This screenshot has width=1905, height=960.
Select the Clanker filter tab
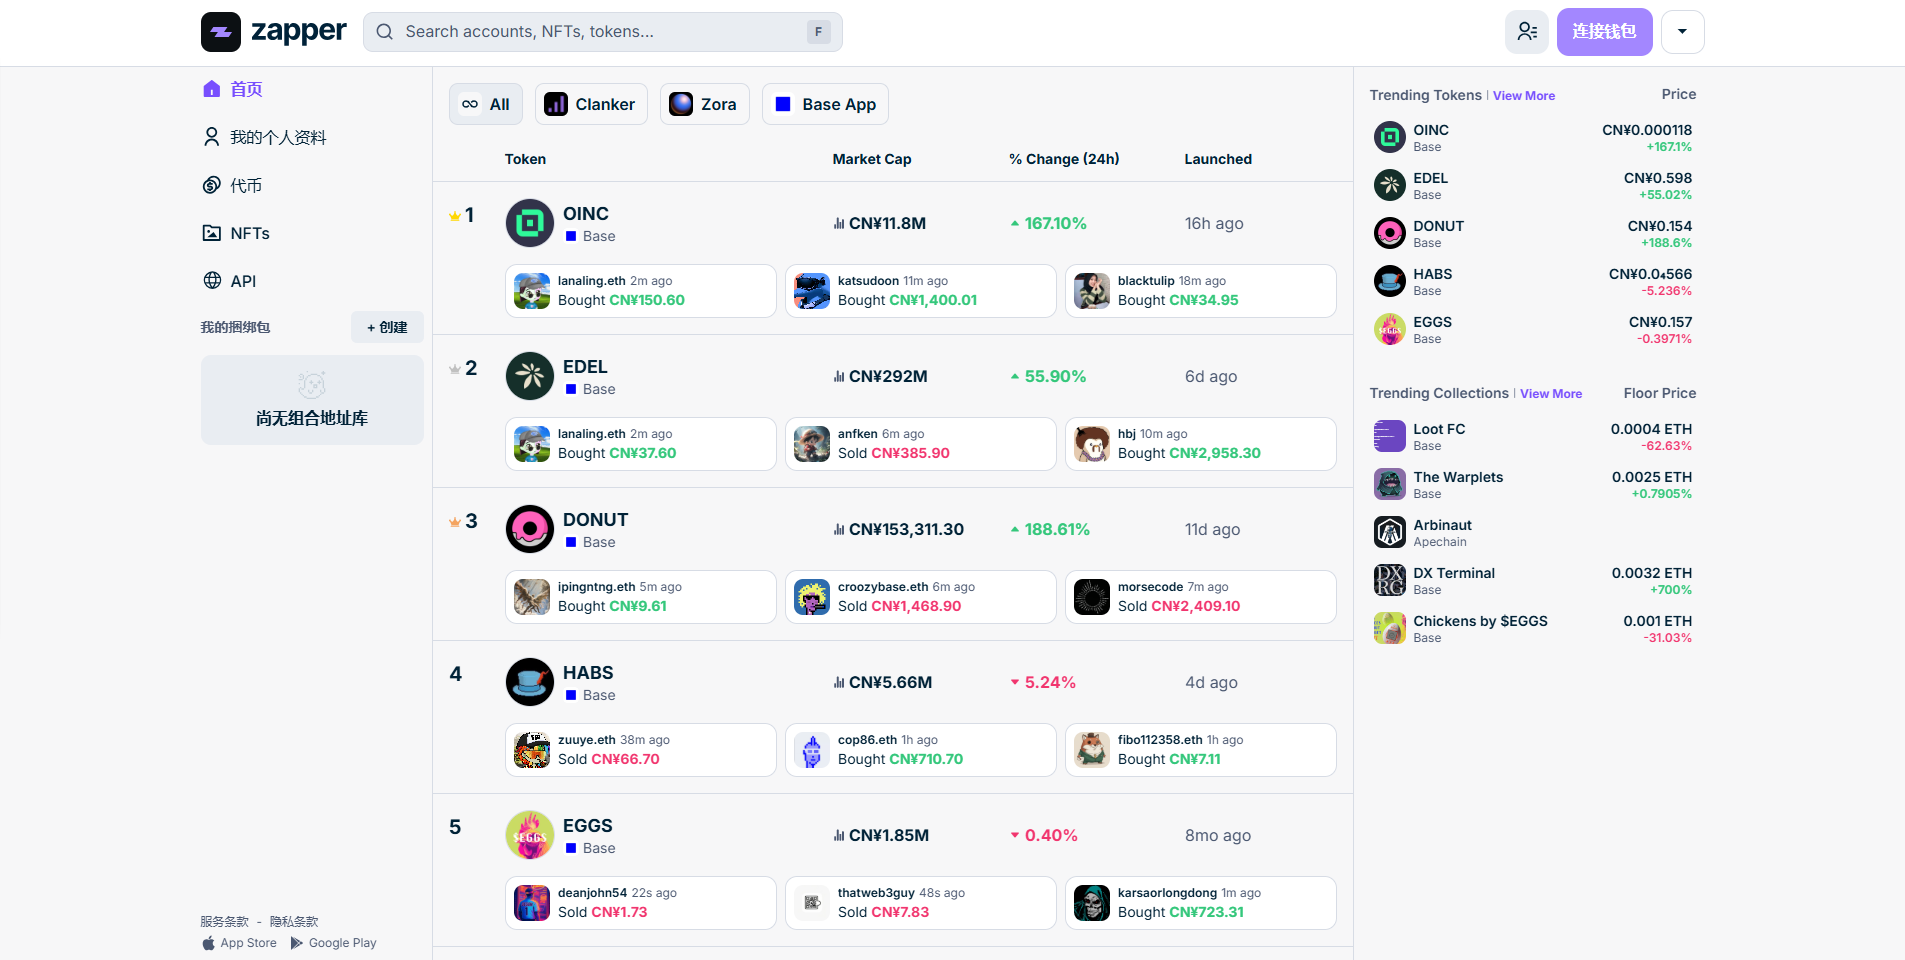591,104
